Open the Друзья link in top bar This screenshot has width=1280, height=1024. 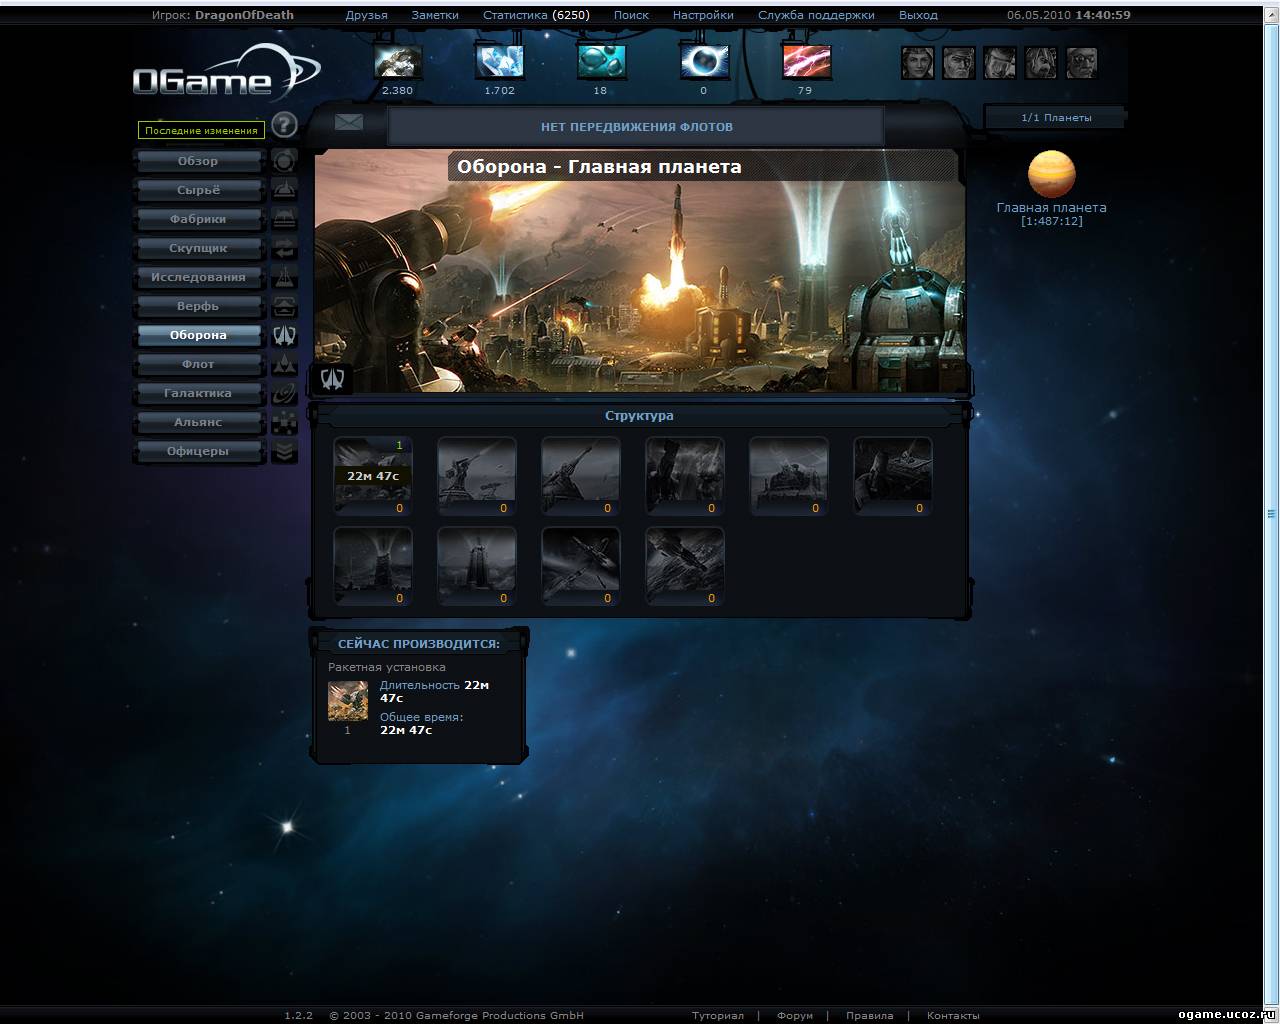click(366, 15)
